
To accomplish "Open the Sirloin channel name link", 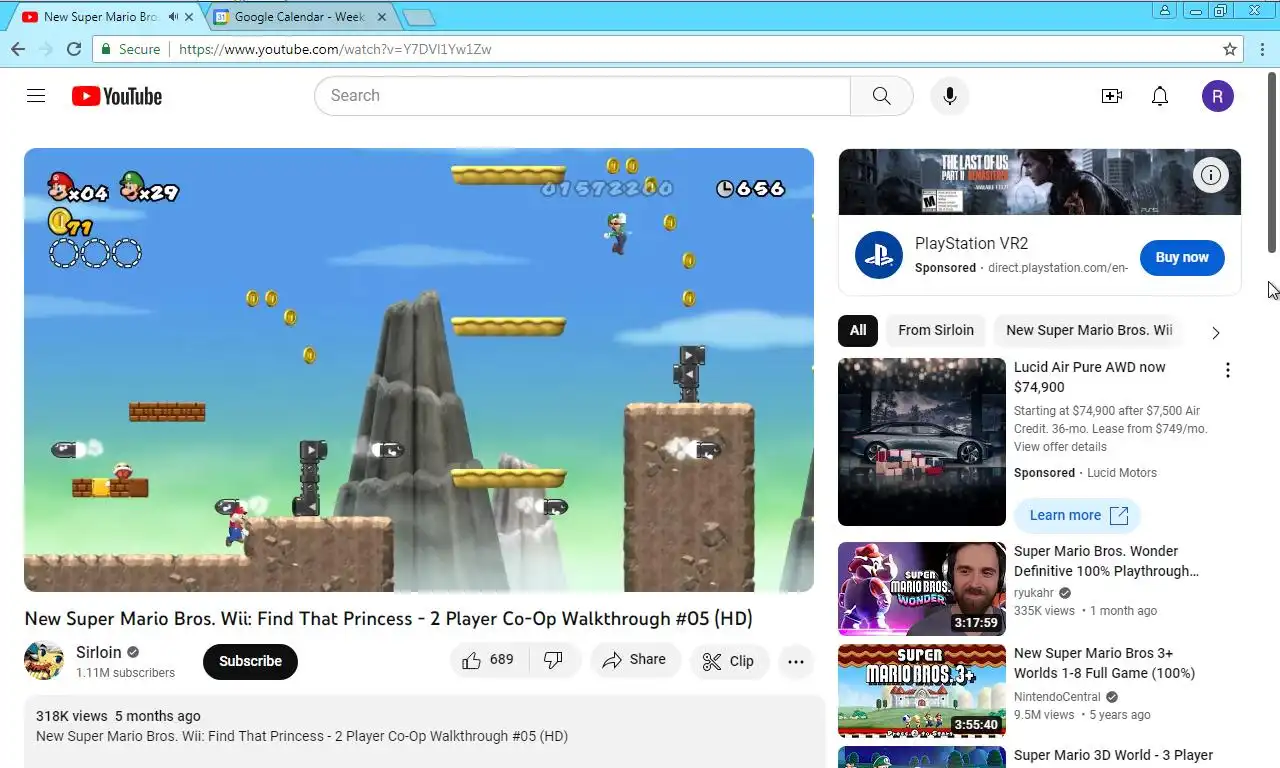I will (x=99, y=652).
